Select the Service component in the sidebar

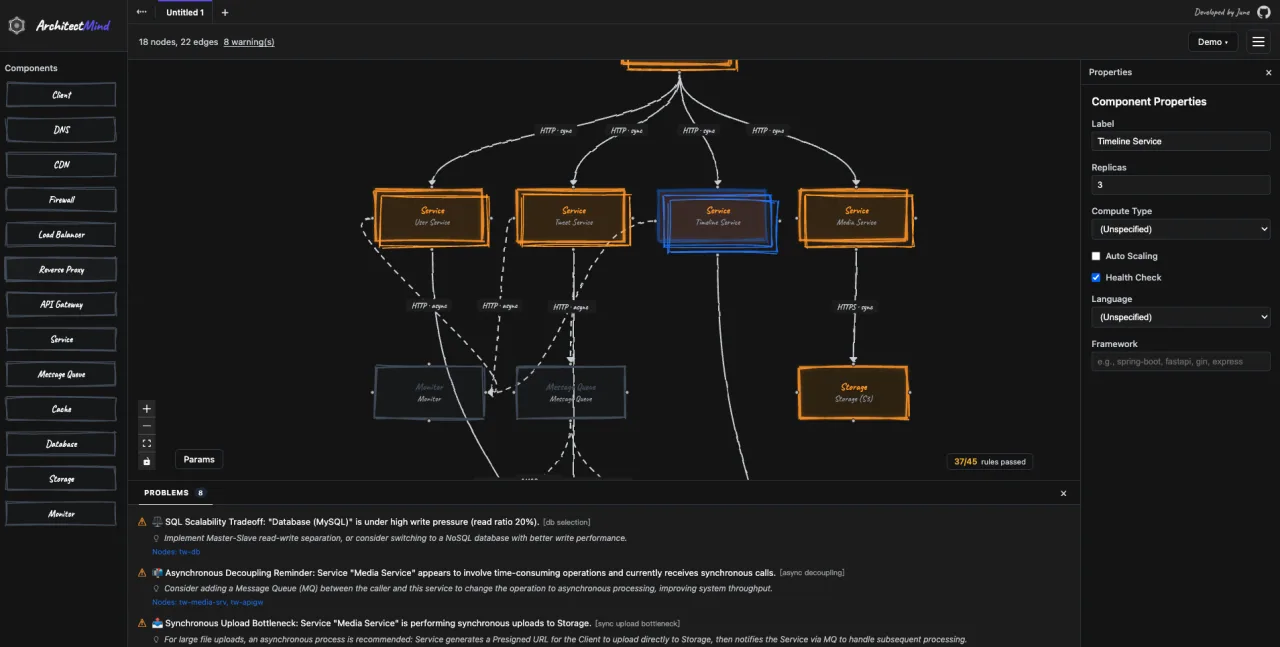click(x=61, y=339)
